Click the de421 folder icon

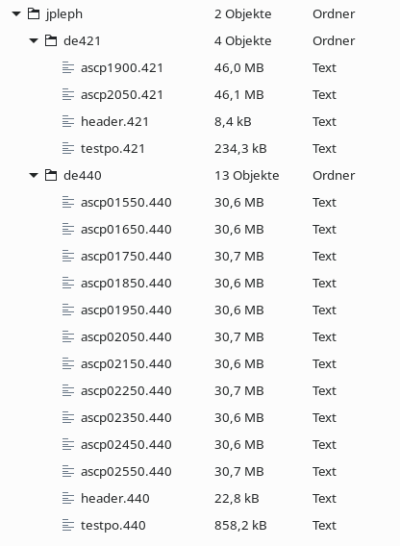[x=51, y=41]
